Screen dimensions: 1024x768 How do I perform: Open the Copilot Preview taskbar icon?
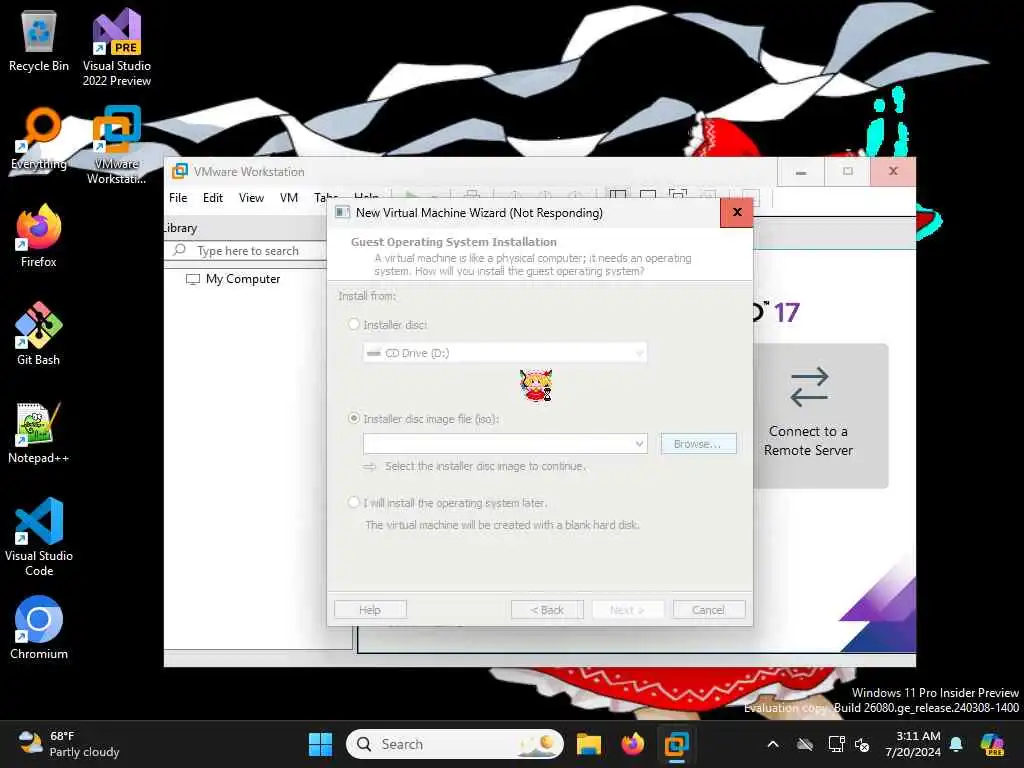click(x=992, y=744)
